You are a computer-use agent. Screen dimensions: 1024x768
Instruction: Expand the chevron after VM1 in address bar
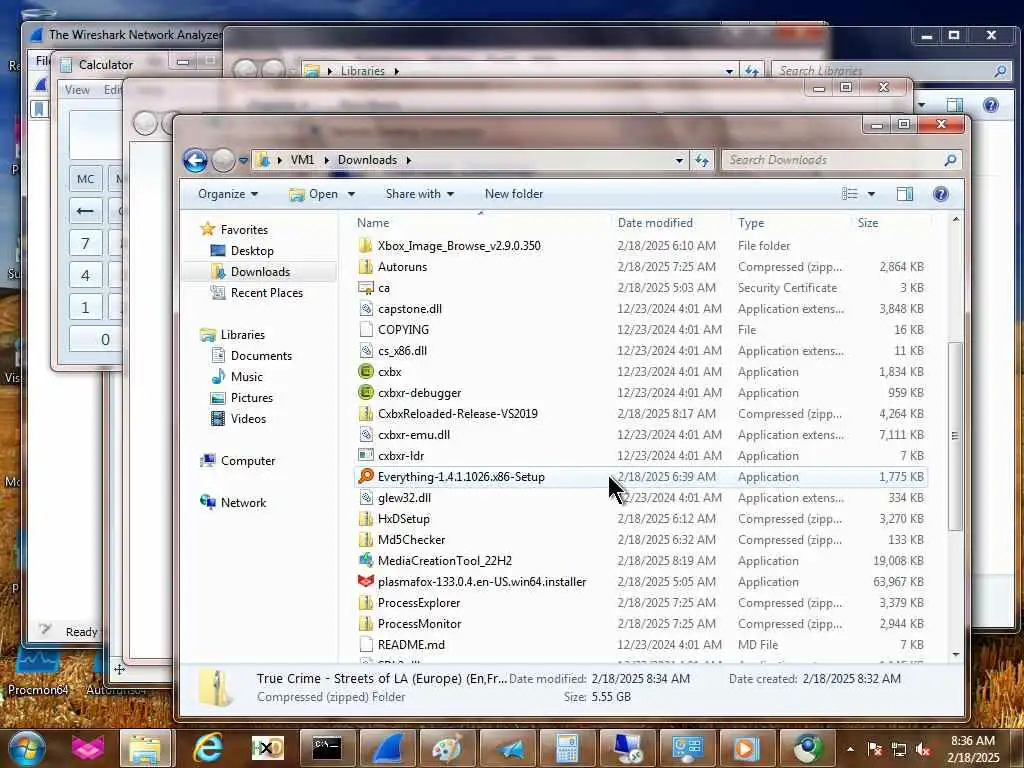[x=327, y=160]
